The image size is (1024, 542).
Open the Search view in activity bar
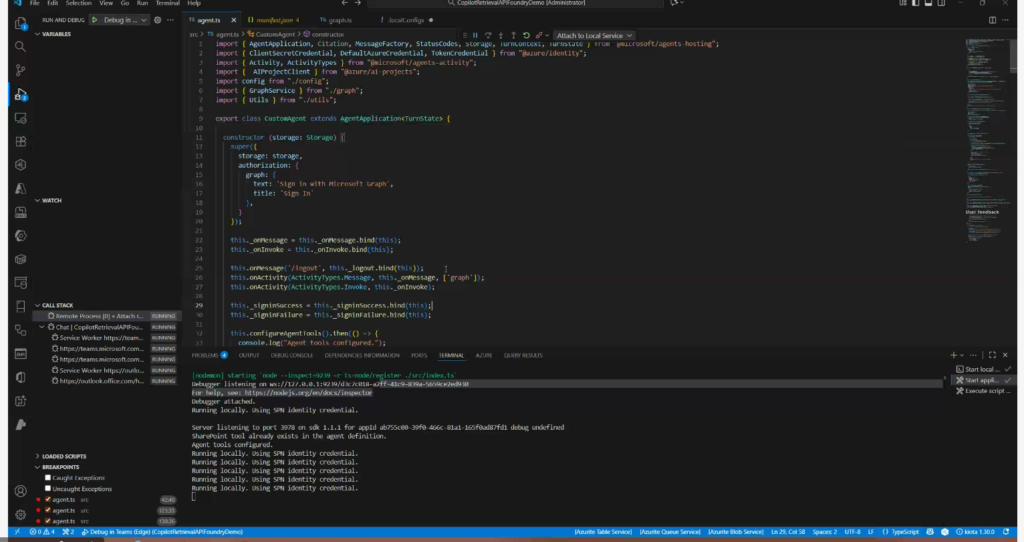pyautogui.click(x=20, y=46)
